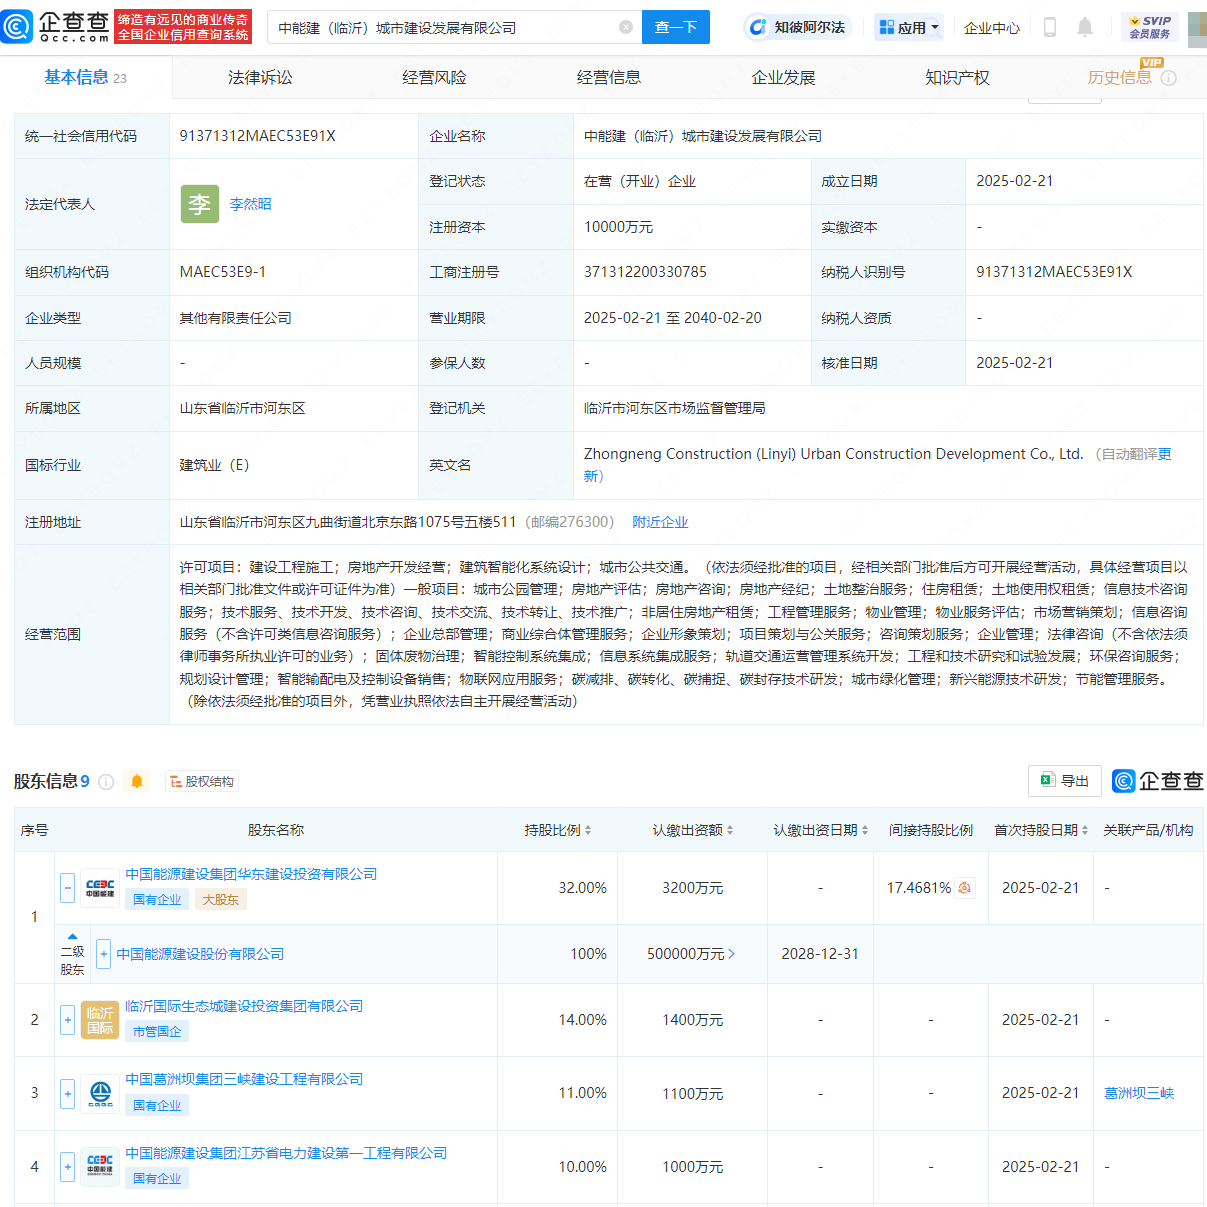
Task: Click the 临沂国际 shareholder logo
Action: (x=100, y=1020)
